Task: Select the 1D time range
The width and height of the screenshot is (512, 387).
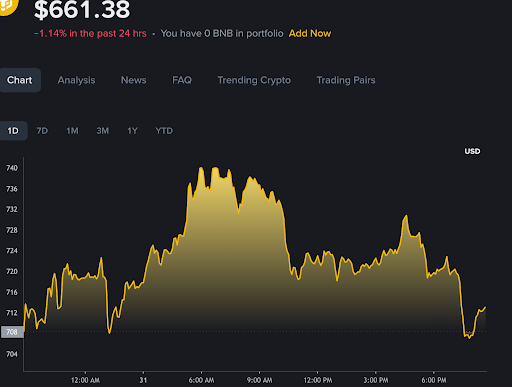Action: [13, 131]
